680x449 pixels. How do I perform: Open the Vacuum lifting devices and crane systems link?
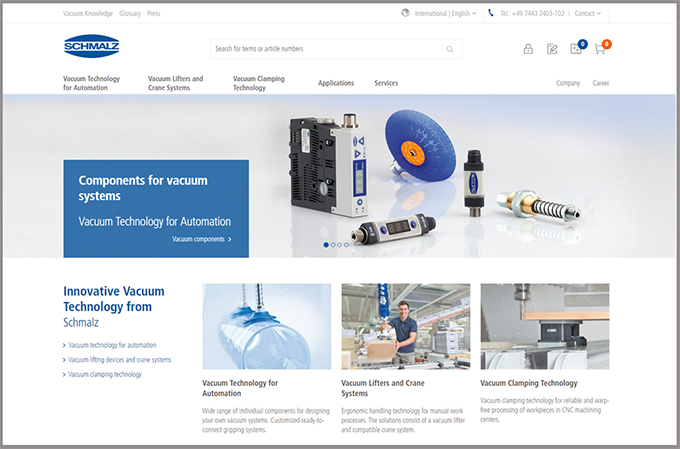click(119, 359)
